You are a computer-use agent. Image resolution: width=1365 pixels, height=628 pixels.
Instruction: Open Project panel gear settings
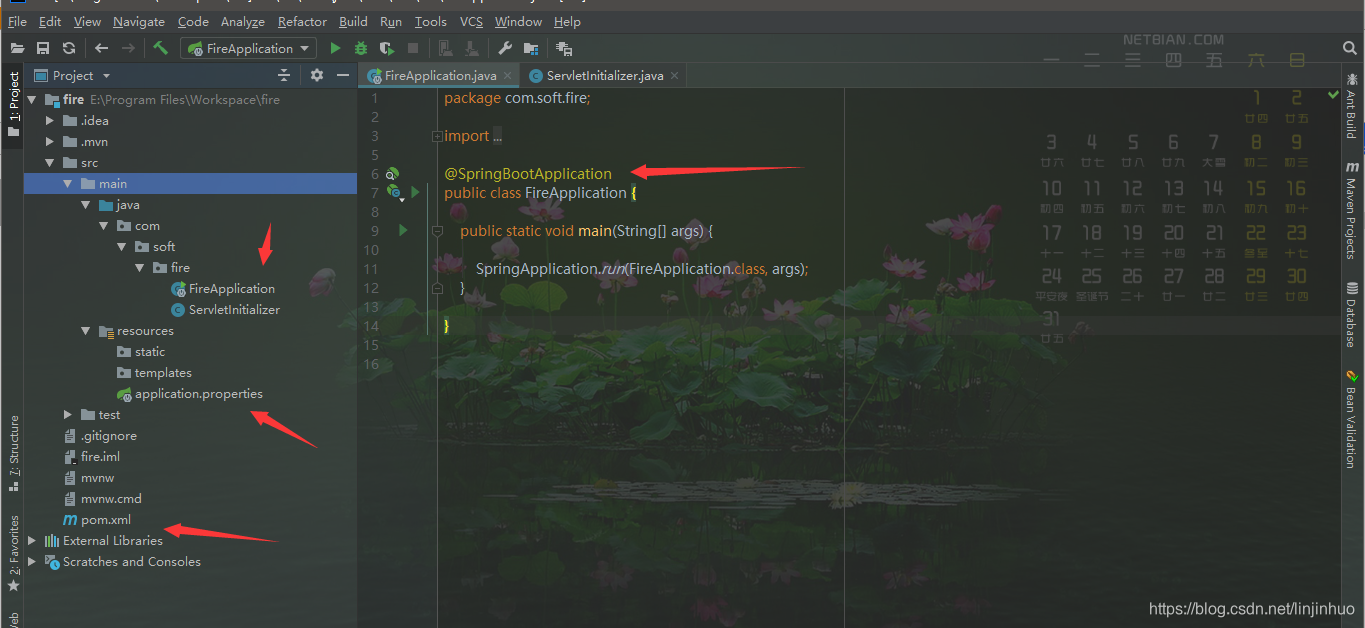pyautogui.click(x=317, y=75)
